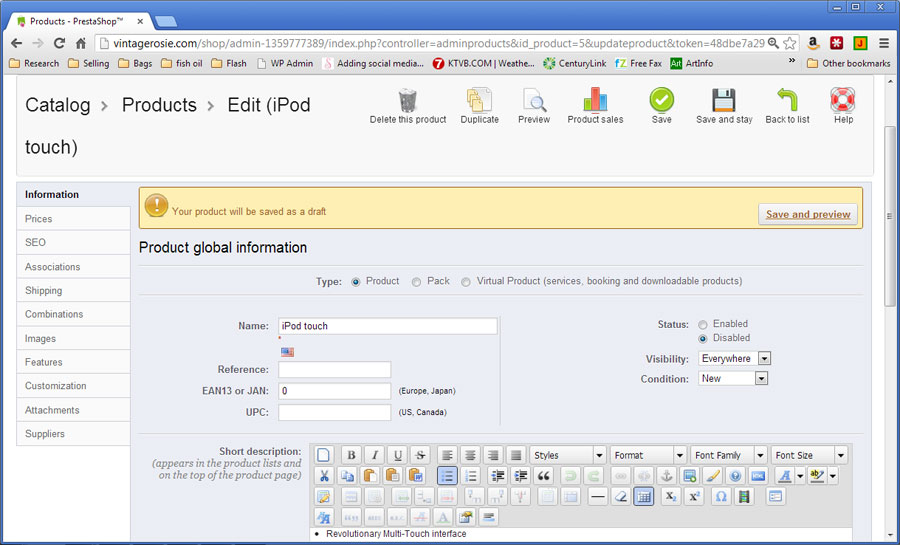The image size is (900, 545).
Task: Open the Shipping tab
Action: [73, 290]
